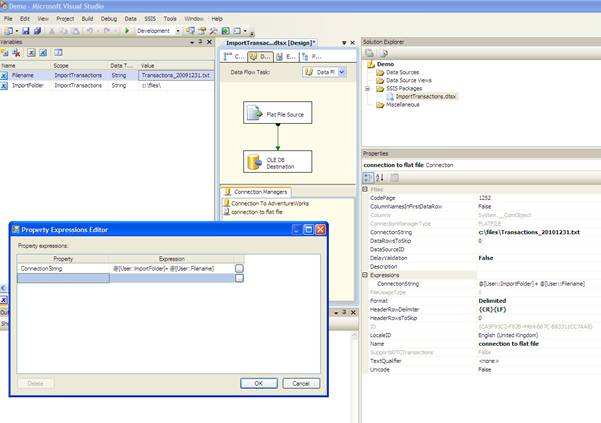Toggle Show System Variables icon

click(x=31, y=52)
